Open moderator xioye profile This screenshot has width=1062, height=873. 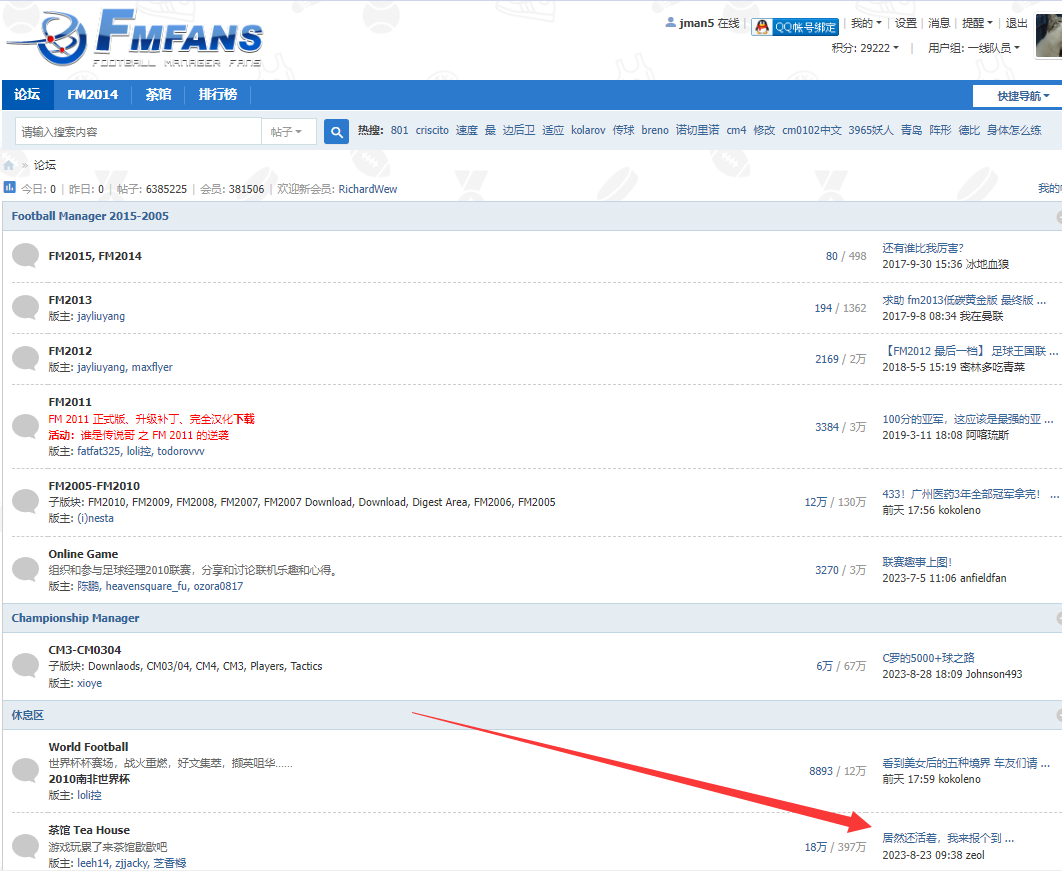click(x=89, y=683)
